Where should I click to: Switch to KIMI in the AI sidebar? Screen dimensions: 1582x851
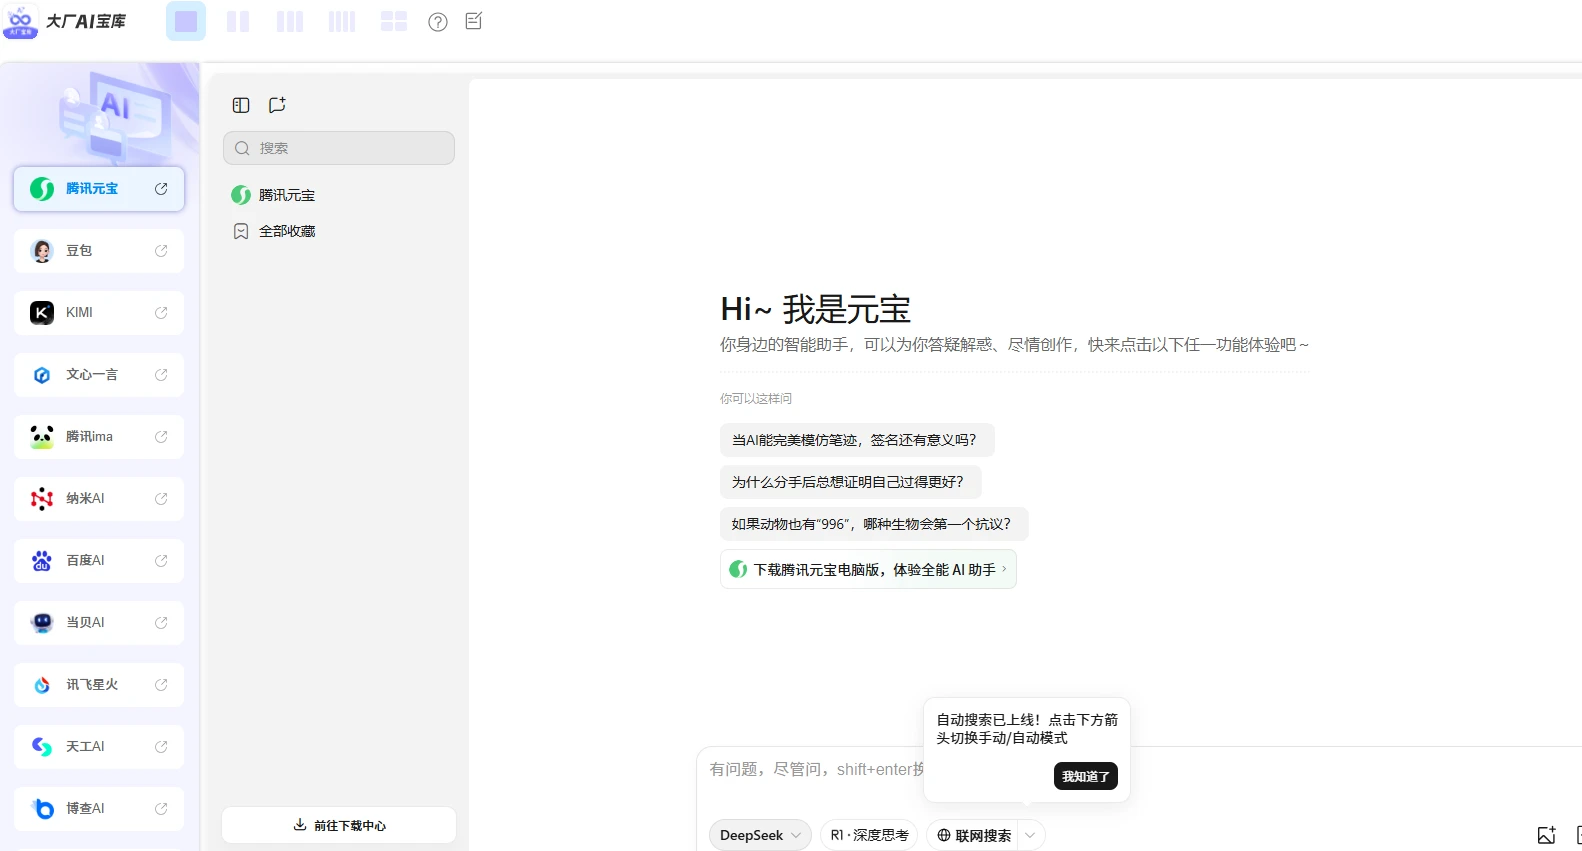(99, 313)
